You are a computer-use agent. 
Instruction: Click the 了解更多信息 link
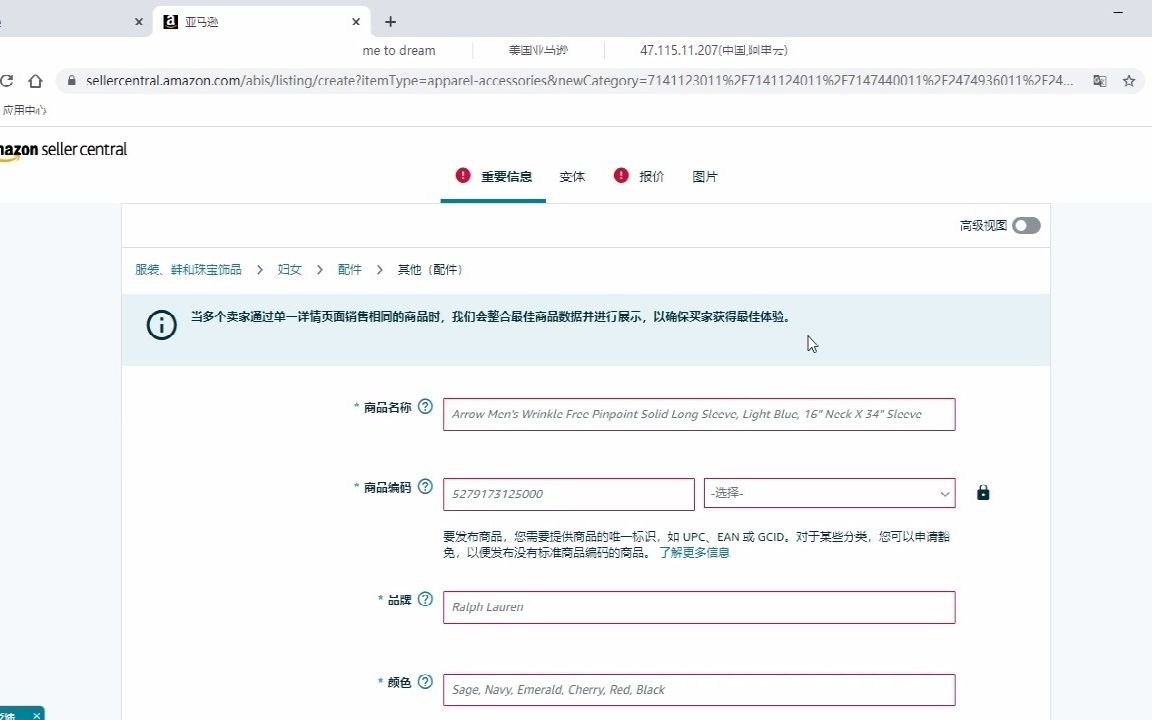[x=697, y=552]
